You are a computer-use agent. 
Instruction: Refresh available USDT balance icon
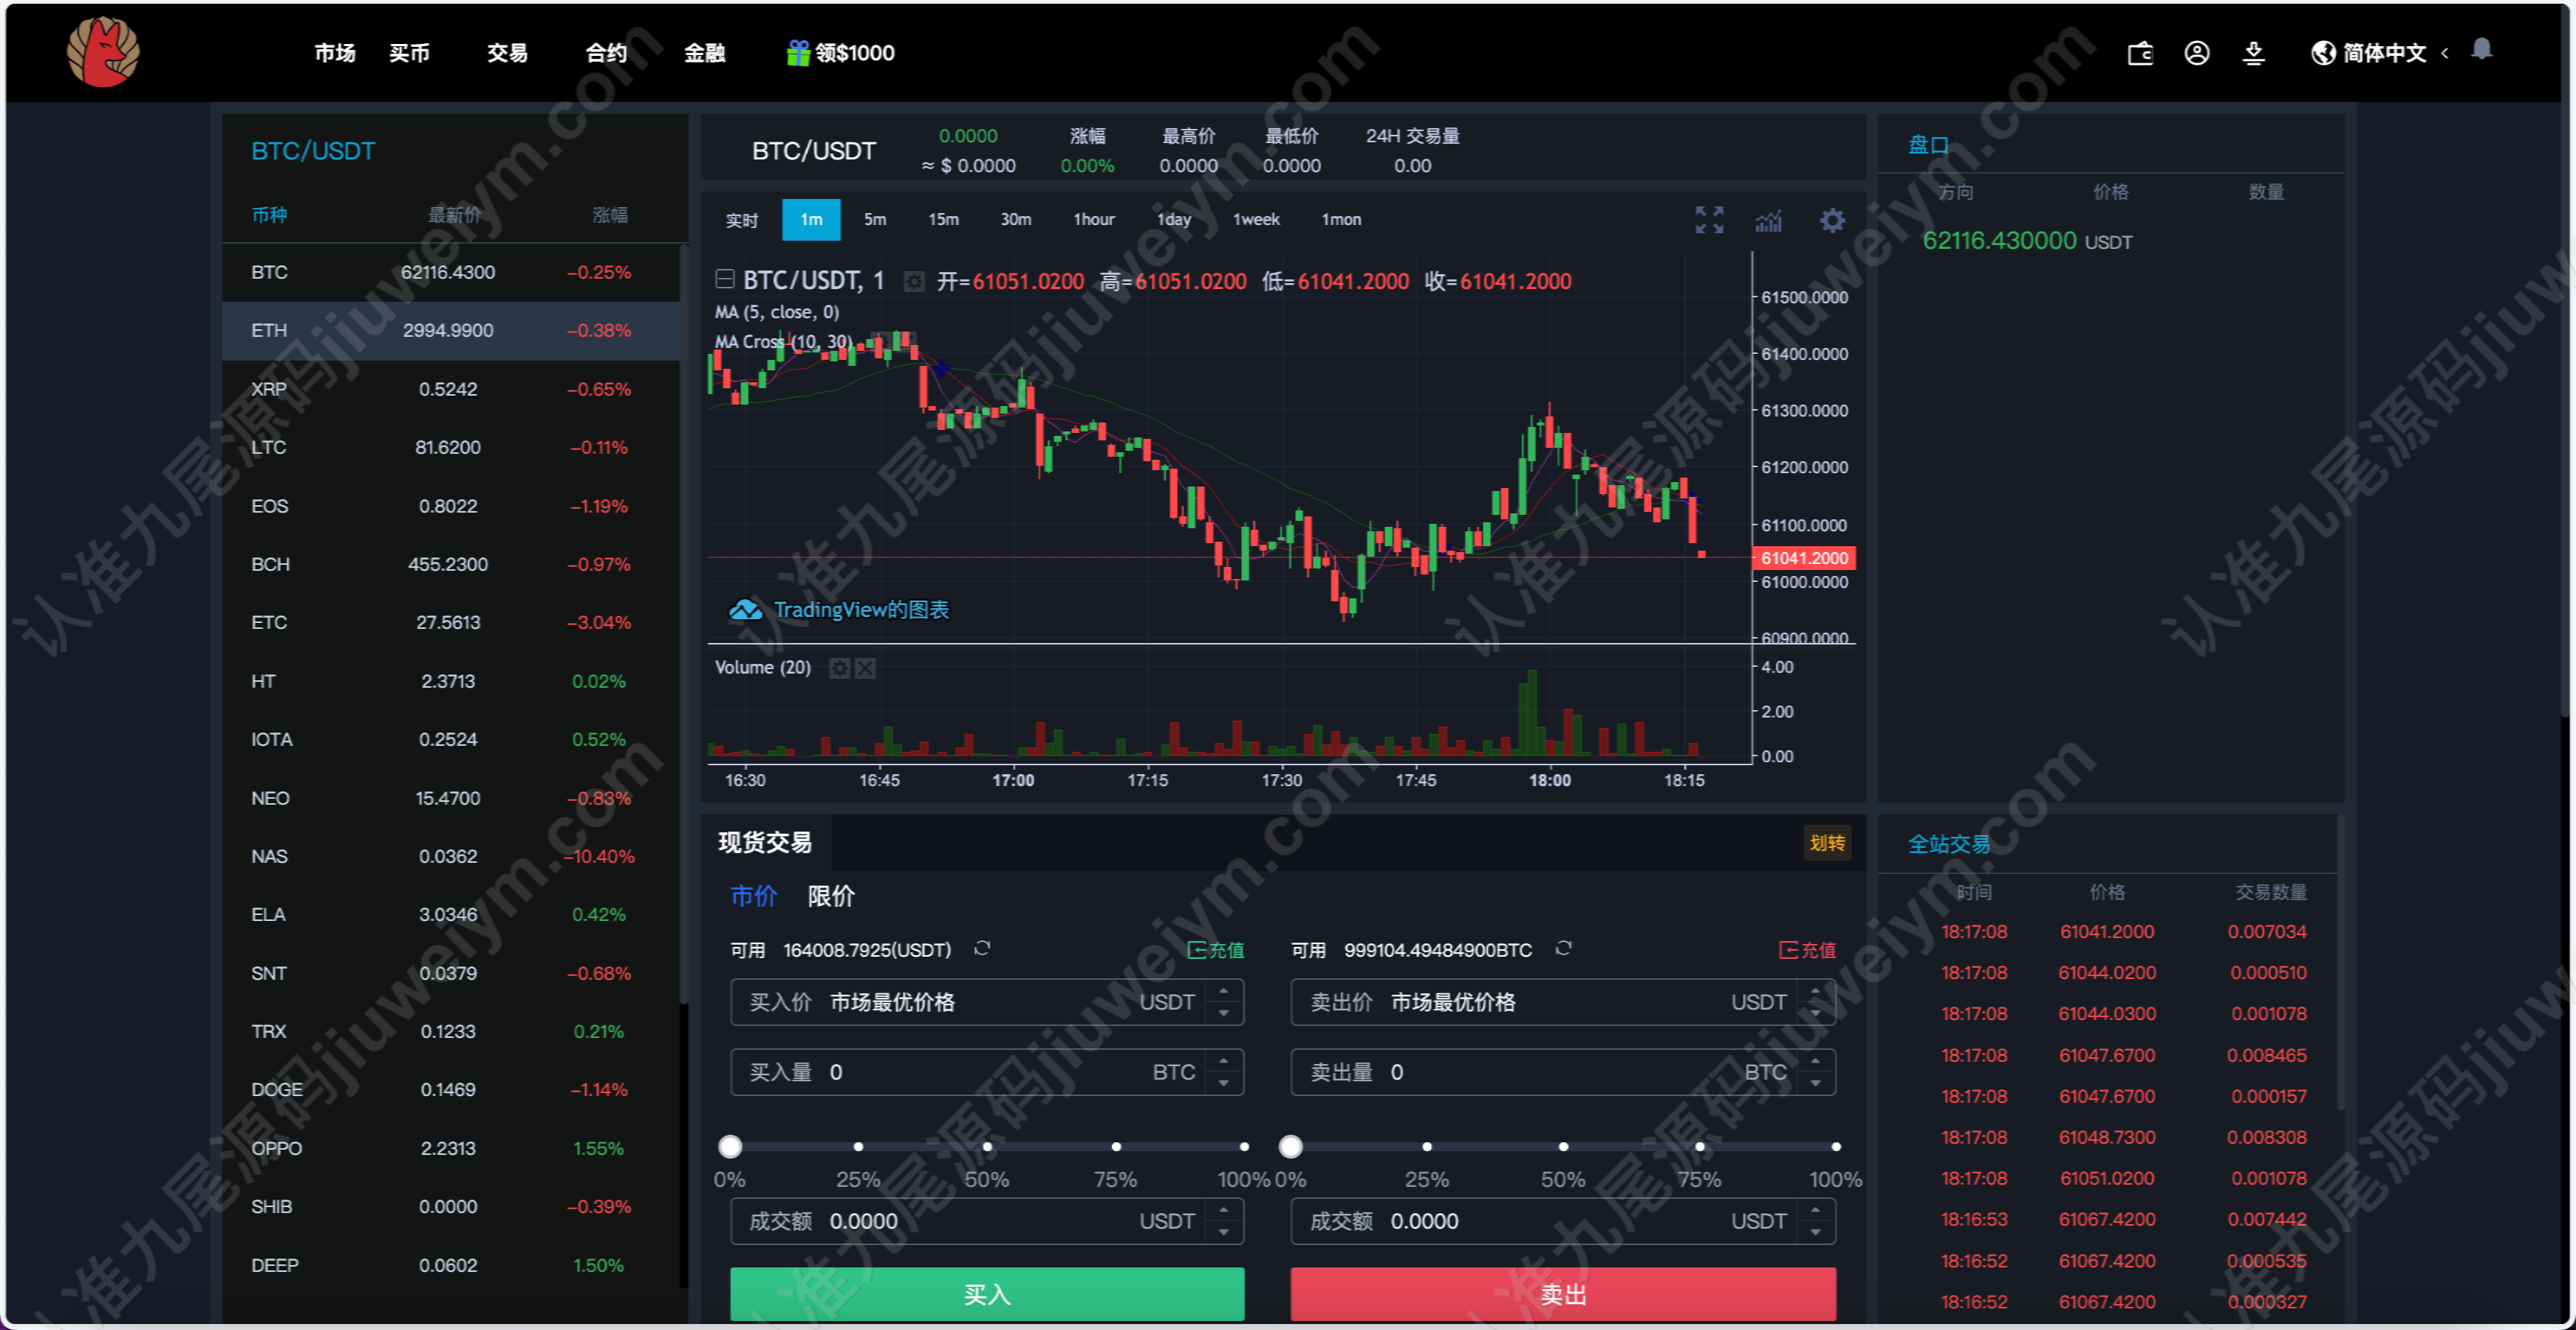click(x=982, y=948)
